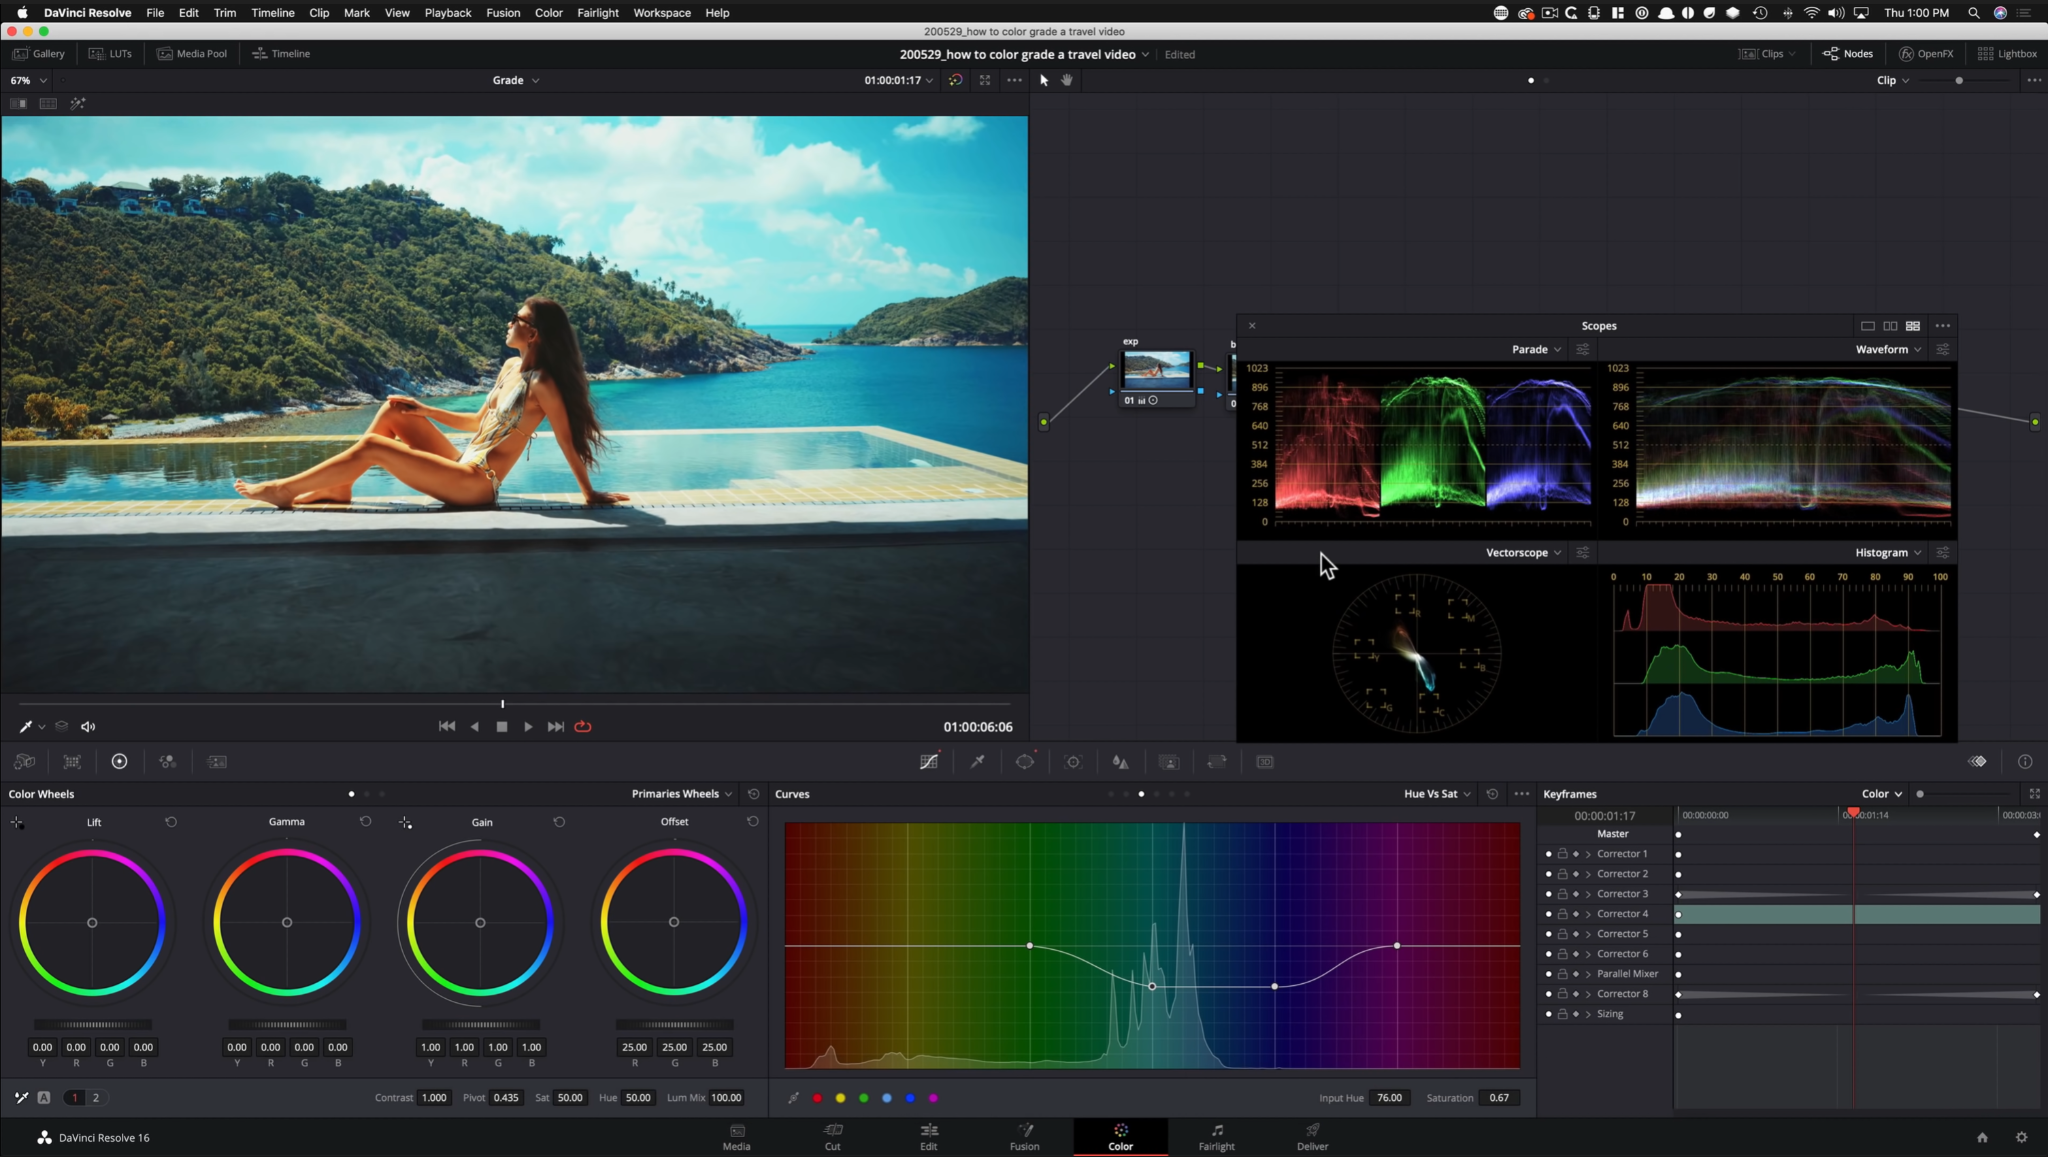The width and height of the screenshot is (2048, 1157).
Task: Select the hand pan tool
Action: pos(1067,80)
